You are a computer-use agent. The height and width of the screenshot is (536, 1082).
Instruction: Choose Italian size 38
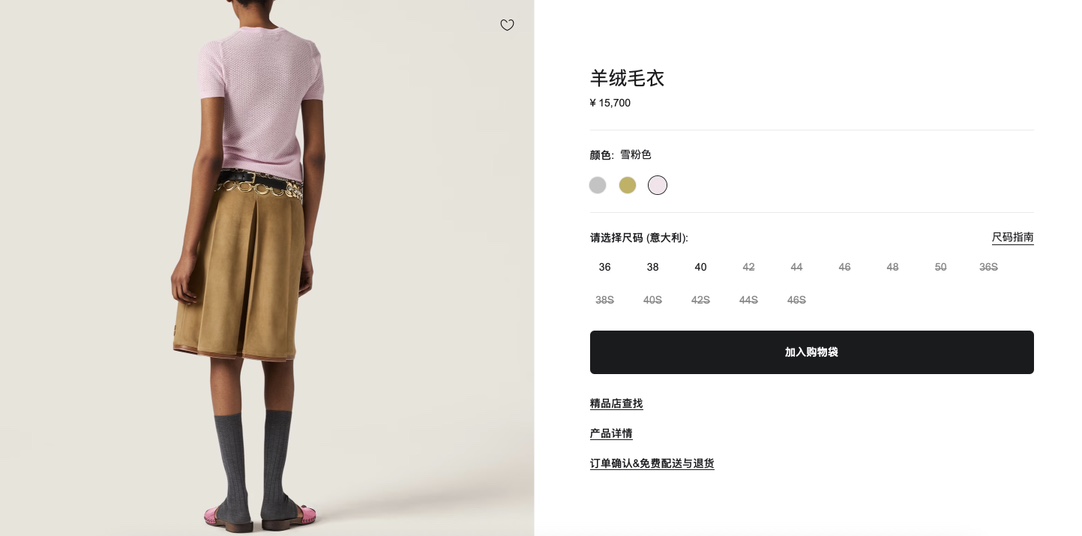coord(653,267)
